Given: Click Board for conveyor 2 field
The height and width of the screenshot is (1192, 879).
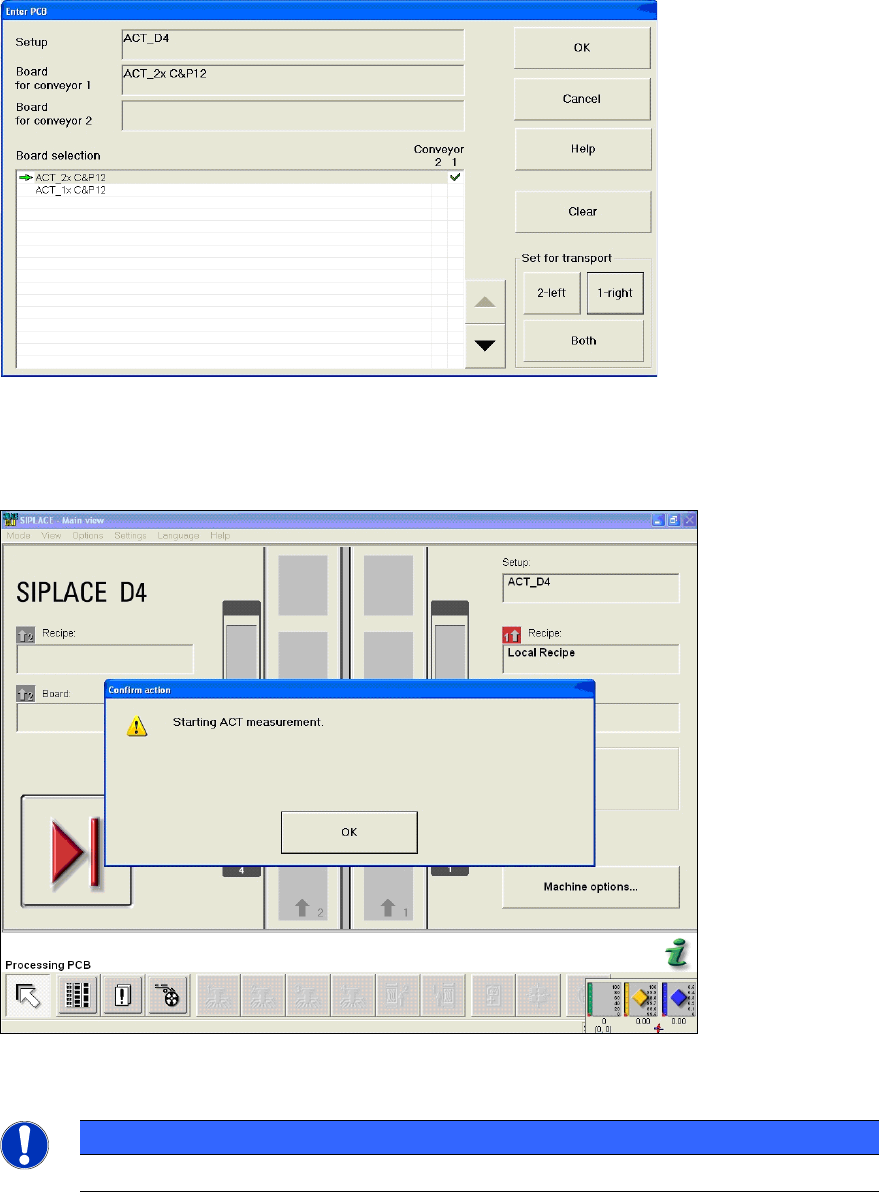Looking at the screenshot, I should 293,116.
